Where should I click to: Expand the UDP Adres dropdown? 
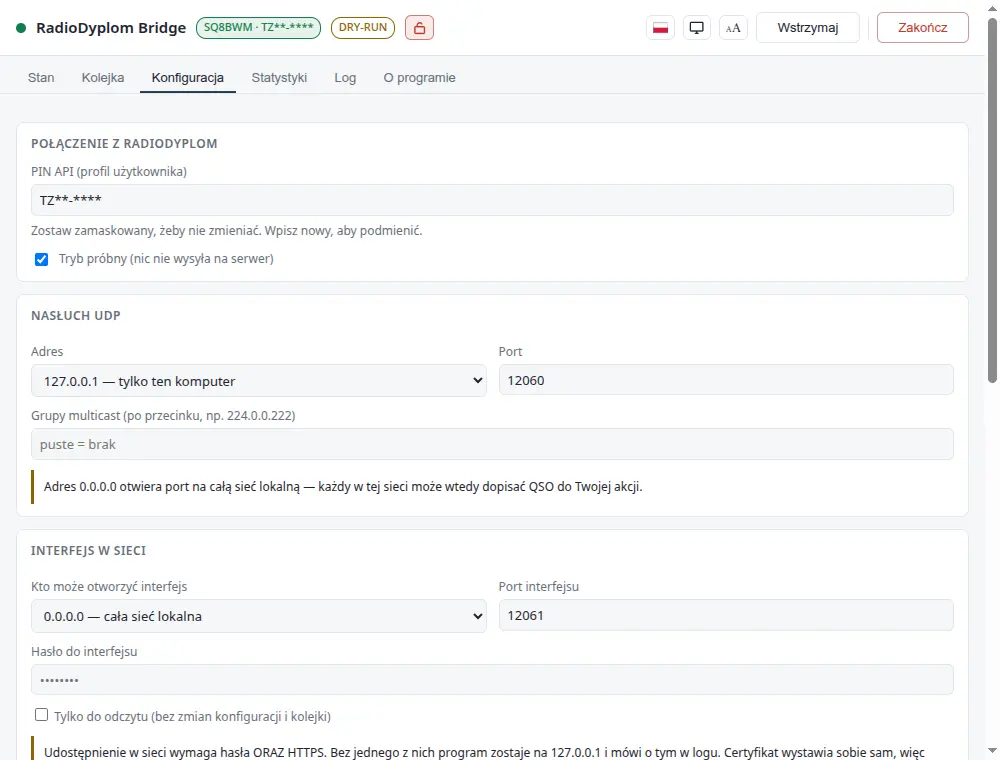point(258,381)
